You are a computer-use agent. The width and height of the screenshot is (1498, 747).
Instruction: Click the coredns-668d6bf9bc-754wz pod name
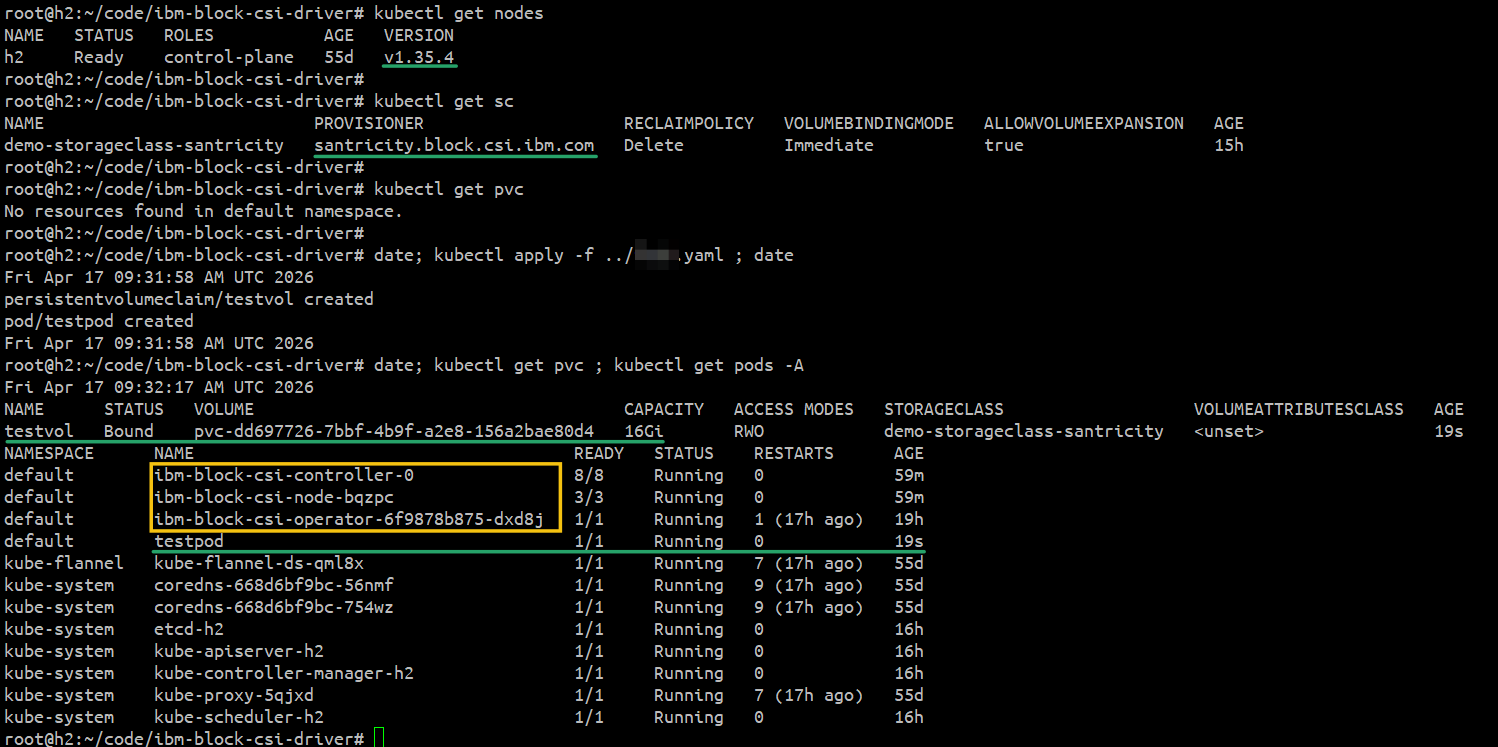click(274, 607)
